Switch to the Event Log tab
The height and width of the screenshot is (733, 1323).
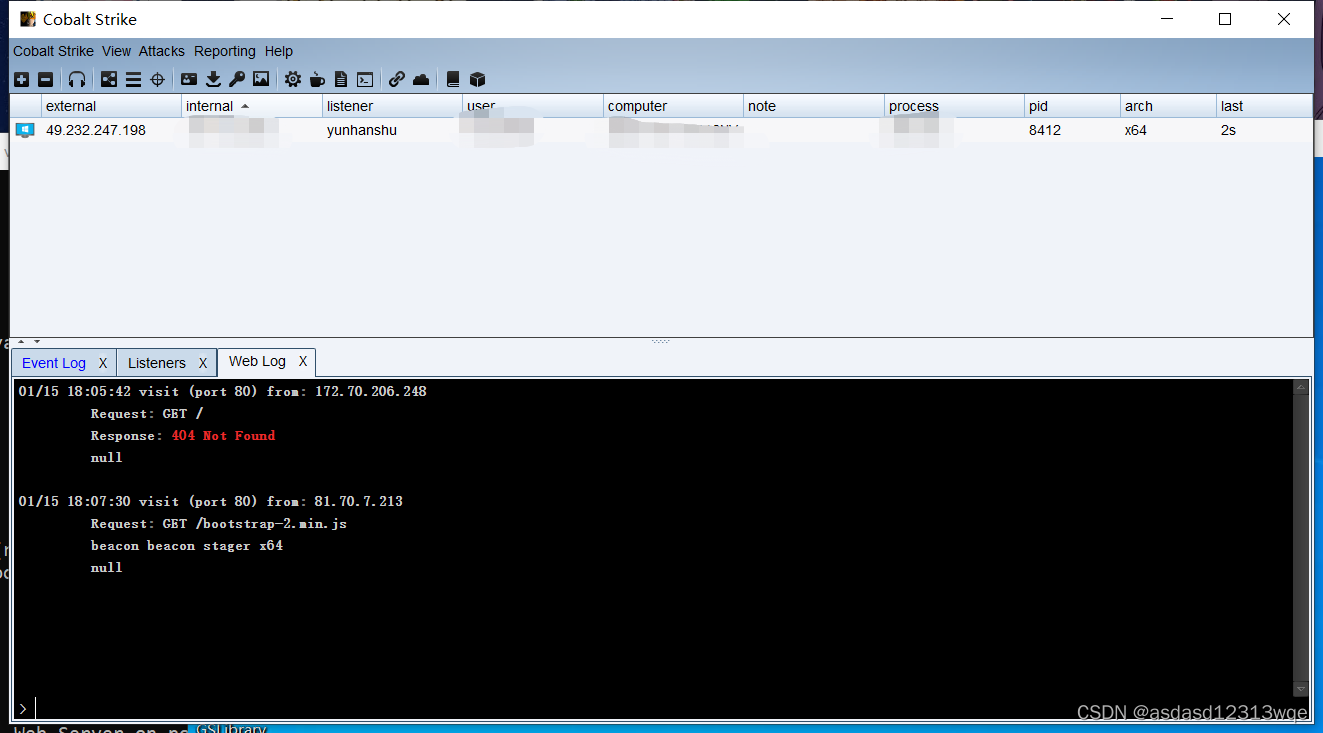click(x=54, y=363)
